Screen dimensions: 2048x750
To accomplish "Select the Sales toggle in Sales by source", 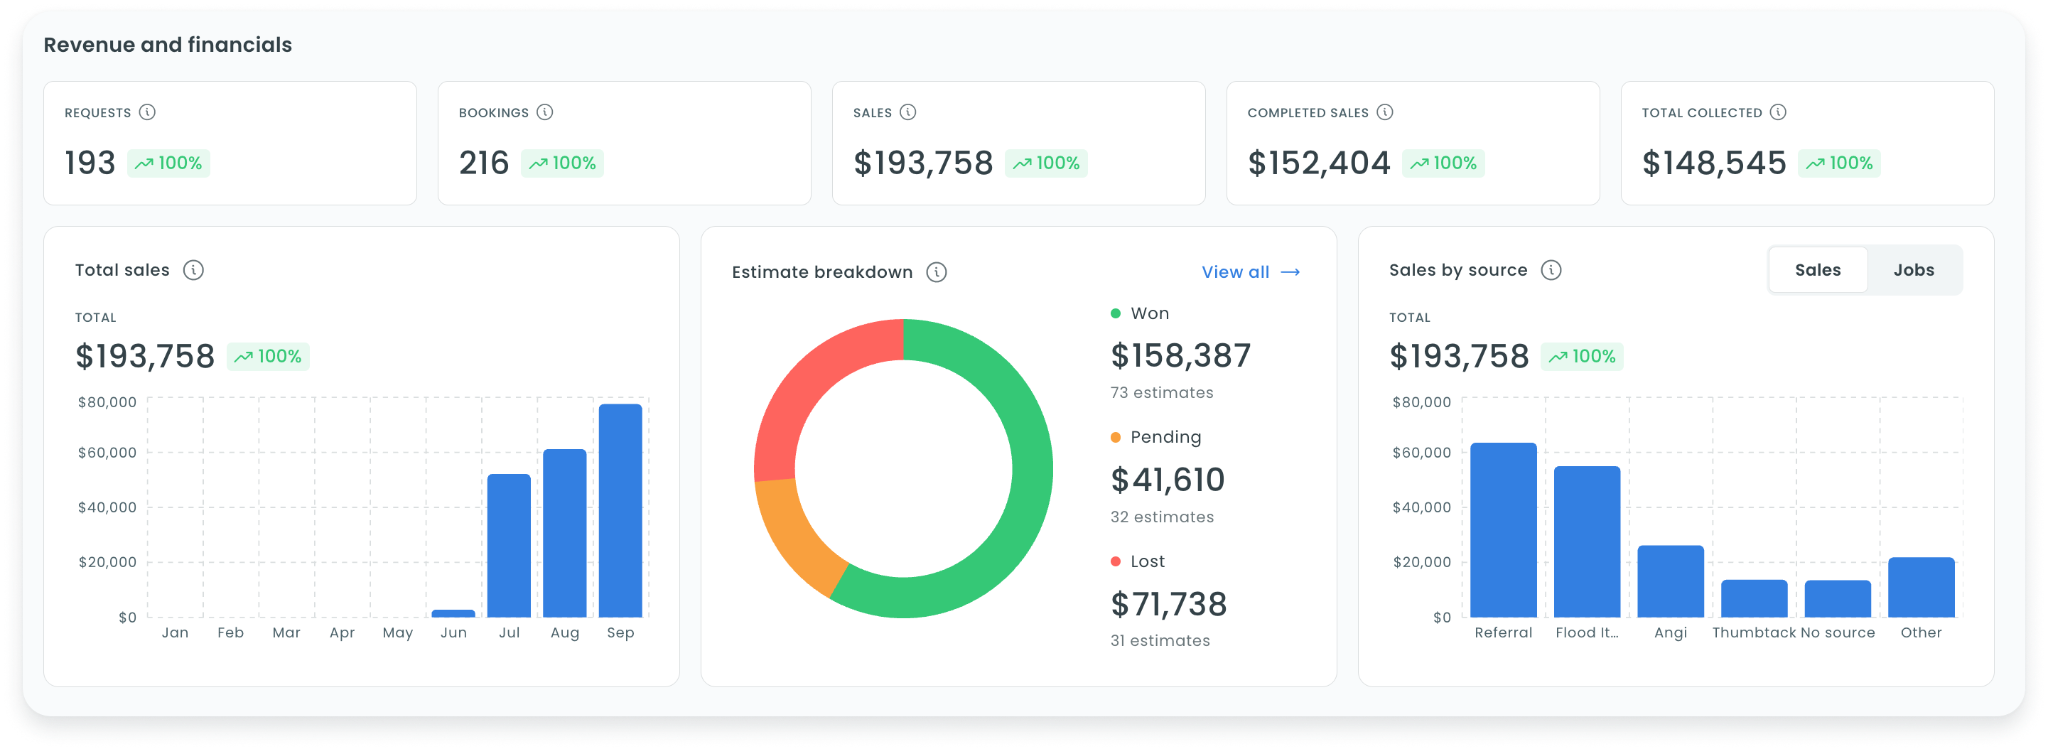I will [x=1818, y=270].
